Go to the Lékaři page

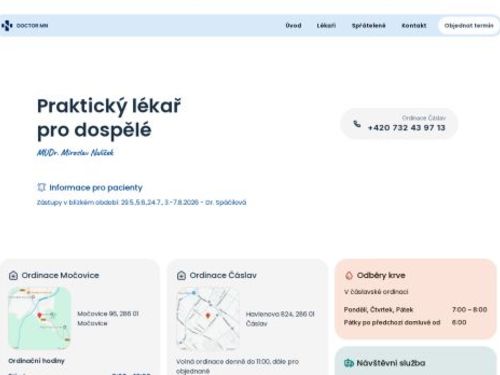[x=326, y=26]
